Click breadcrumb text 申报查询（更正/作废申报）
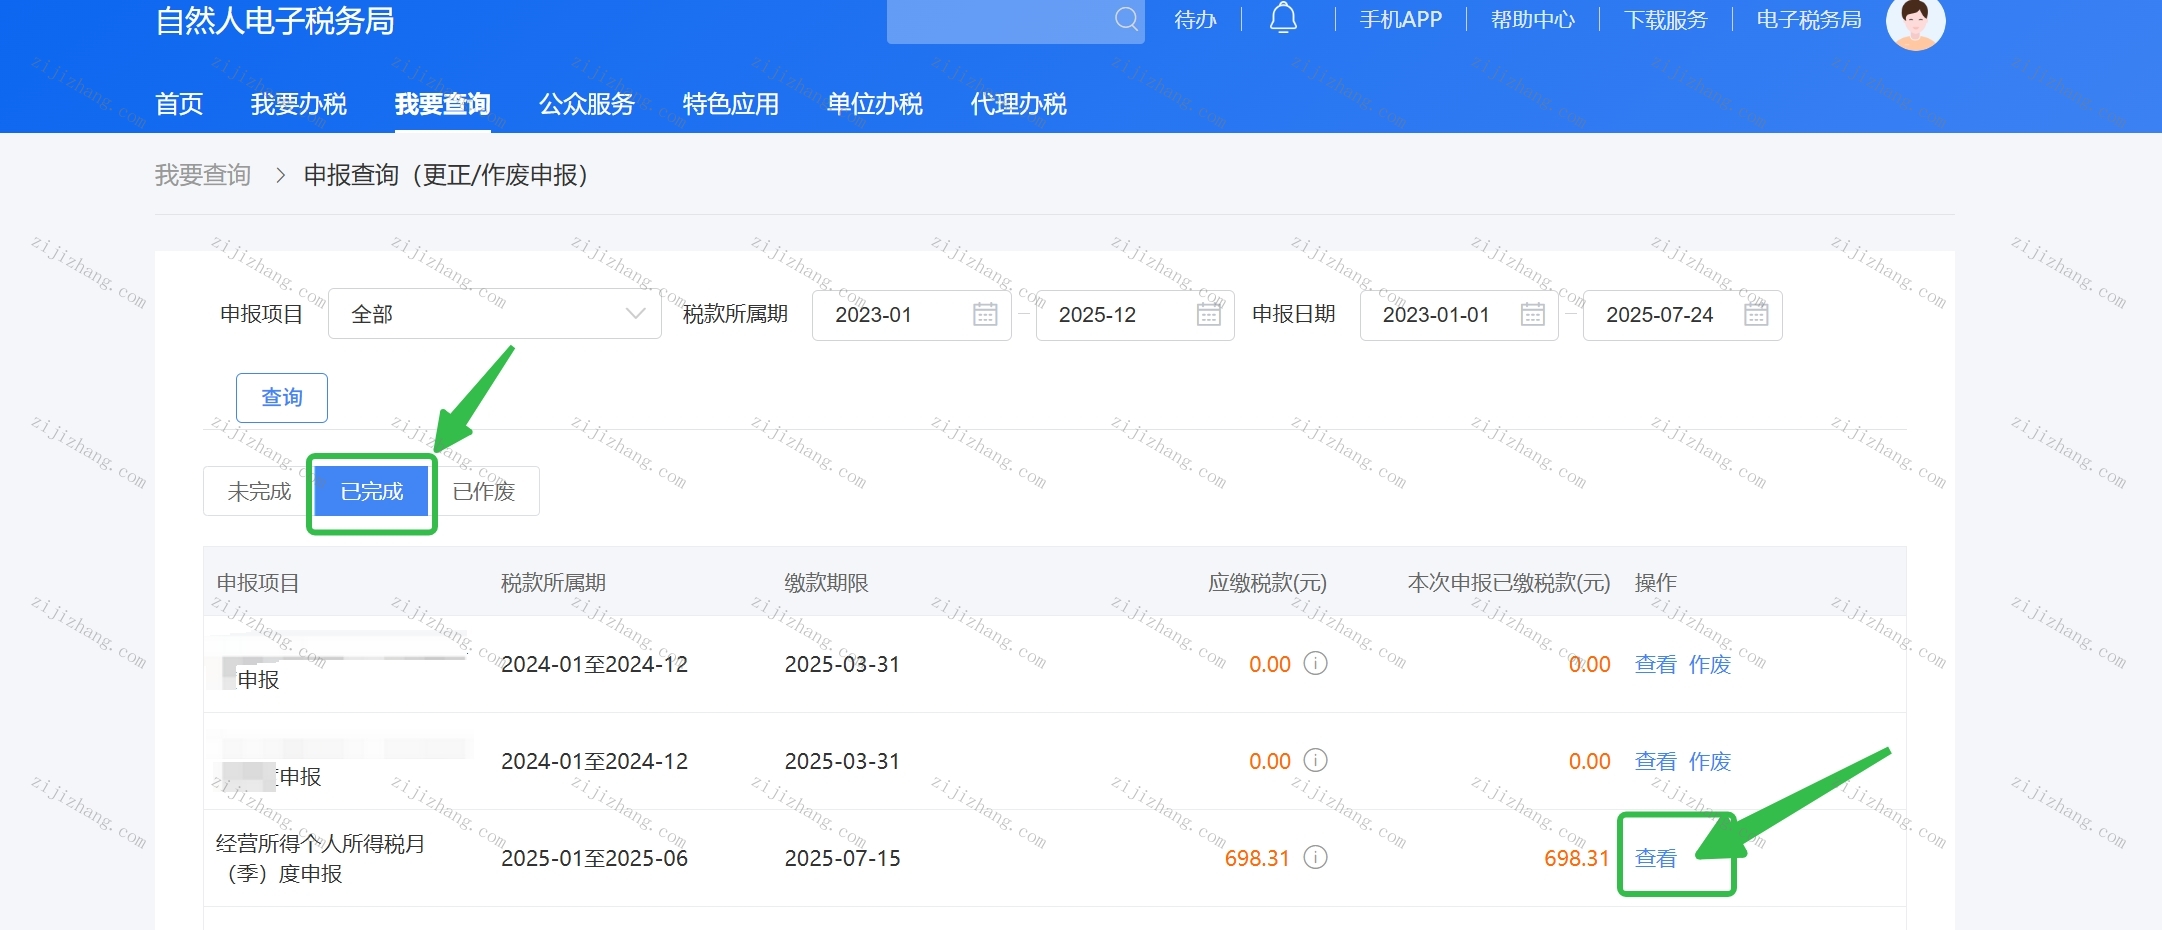Image resolution: width=2162 pixels, height=930 pixels. click(447, 175)
